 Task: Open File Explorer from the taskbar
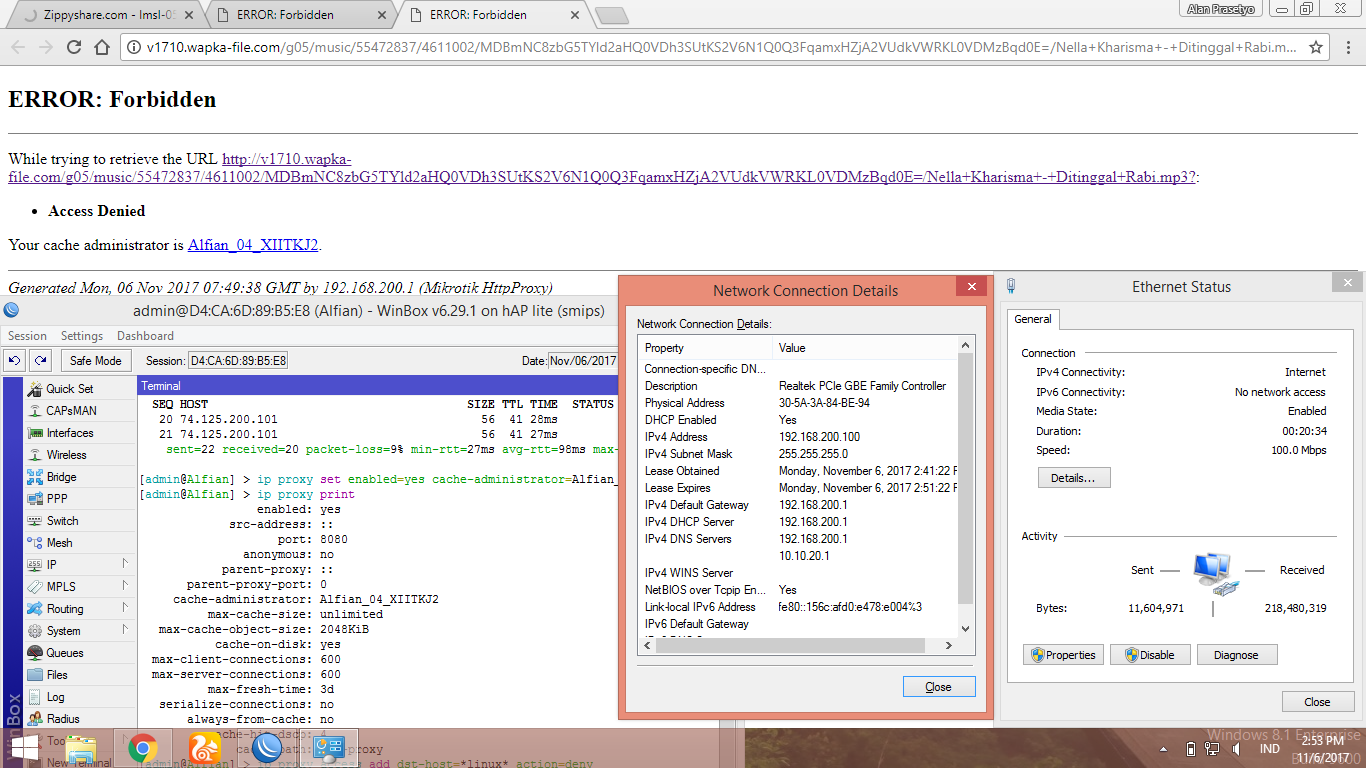82,748
